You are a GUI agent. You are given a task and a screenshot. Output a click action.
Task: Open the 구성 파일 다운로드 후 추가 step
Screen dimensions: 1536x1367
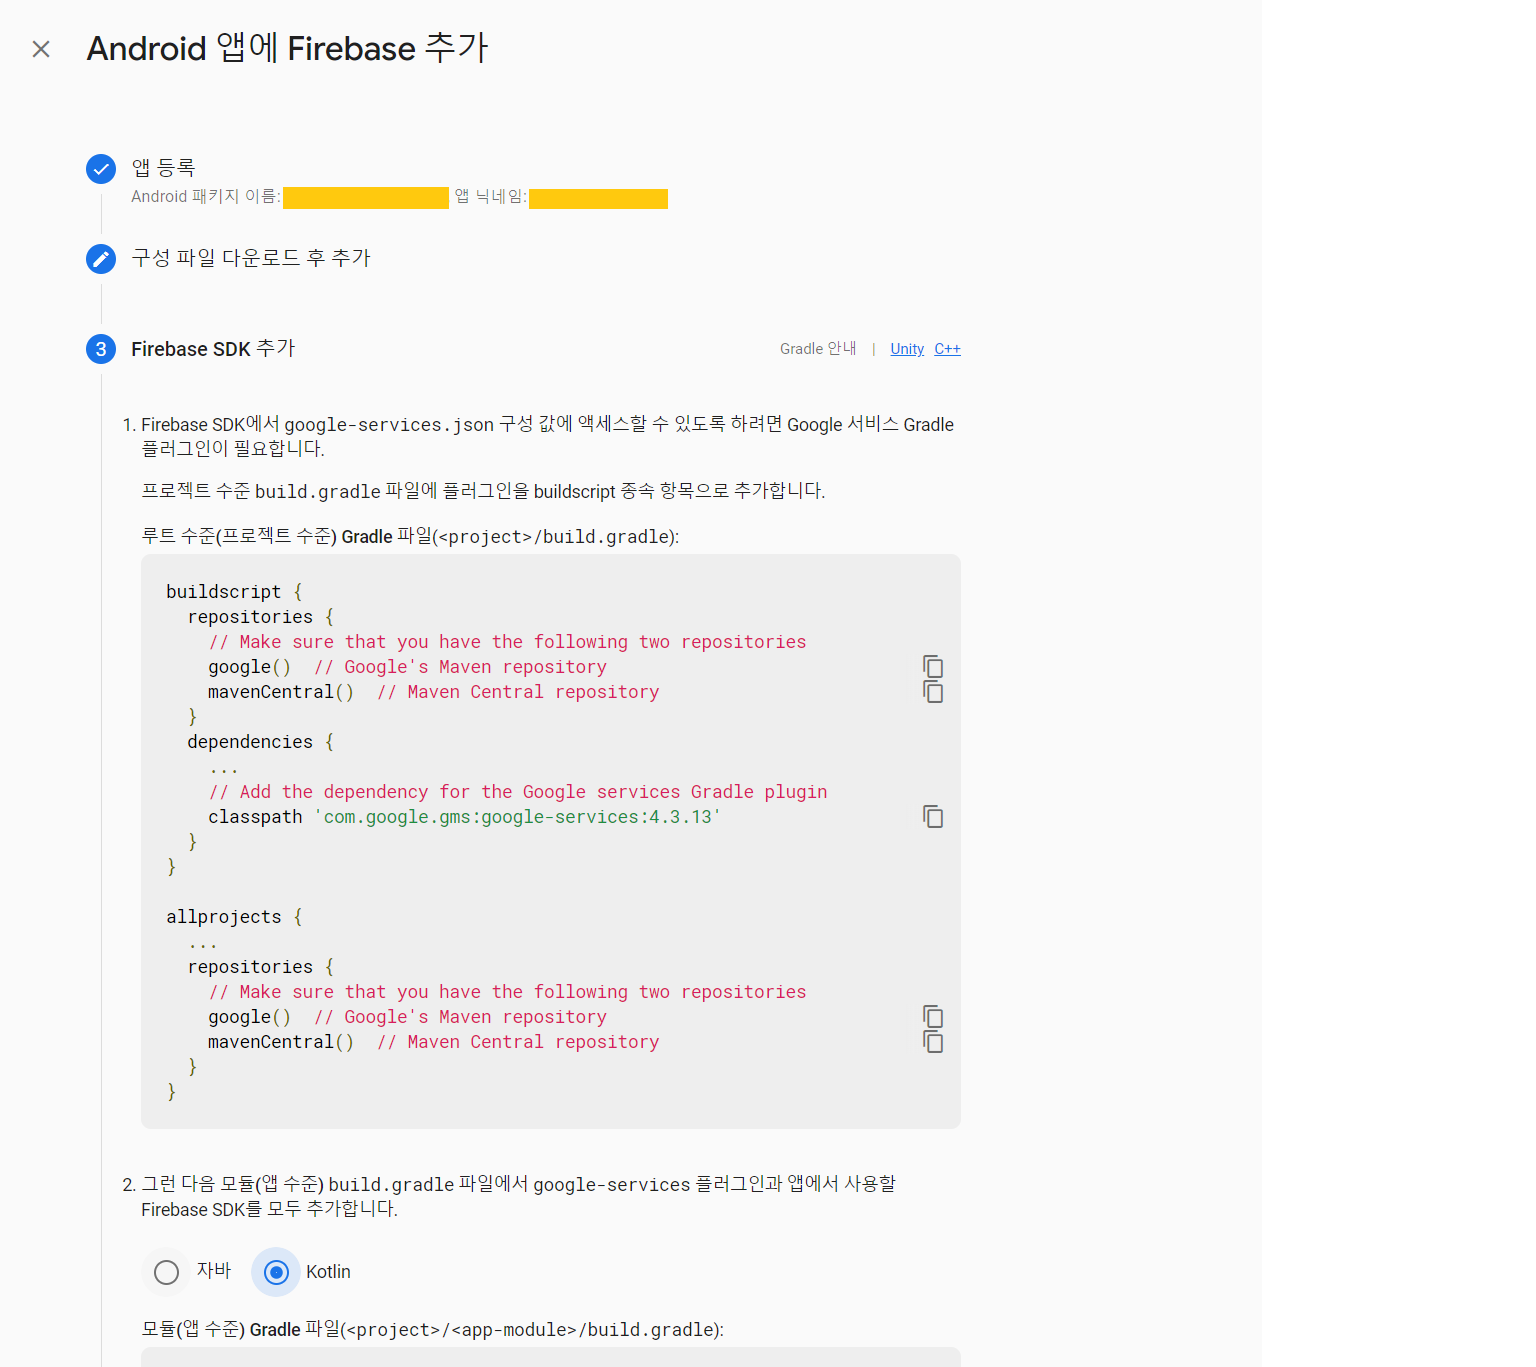click(251, 258)
